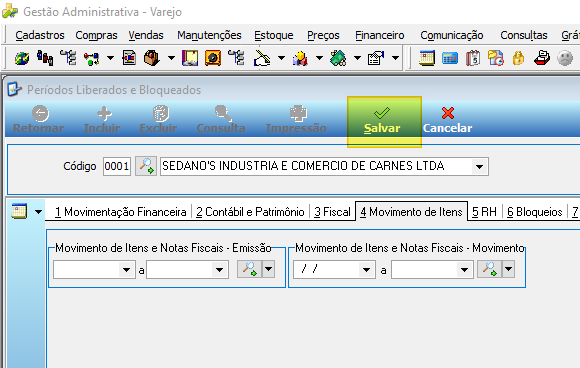Open the Cadastros menu
The width and height of the screenshot is (580, 368).
click(x=40, y=35)
